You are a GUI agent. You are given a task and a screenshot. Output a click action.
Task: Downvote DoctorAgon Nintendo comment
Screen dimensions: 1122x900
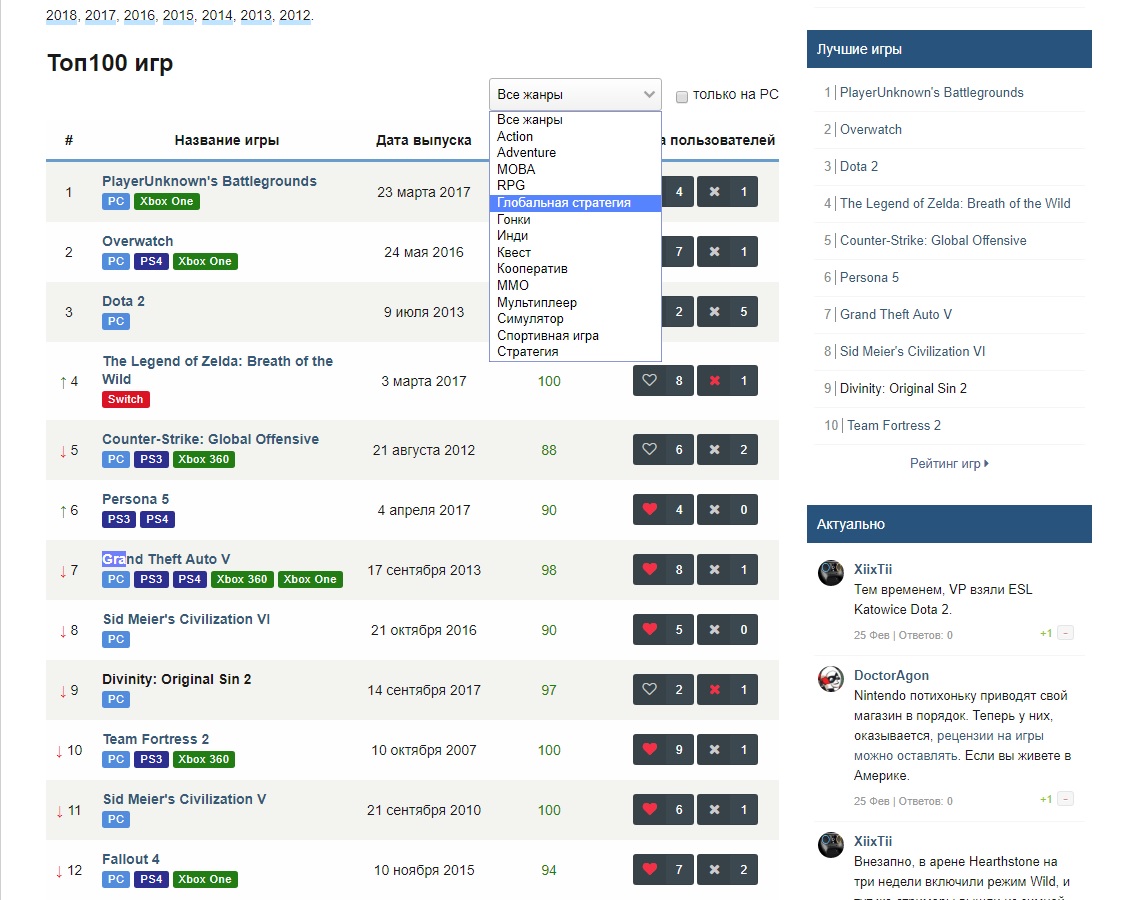point(1065,799)
